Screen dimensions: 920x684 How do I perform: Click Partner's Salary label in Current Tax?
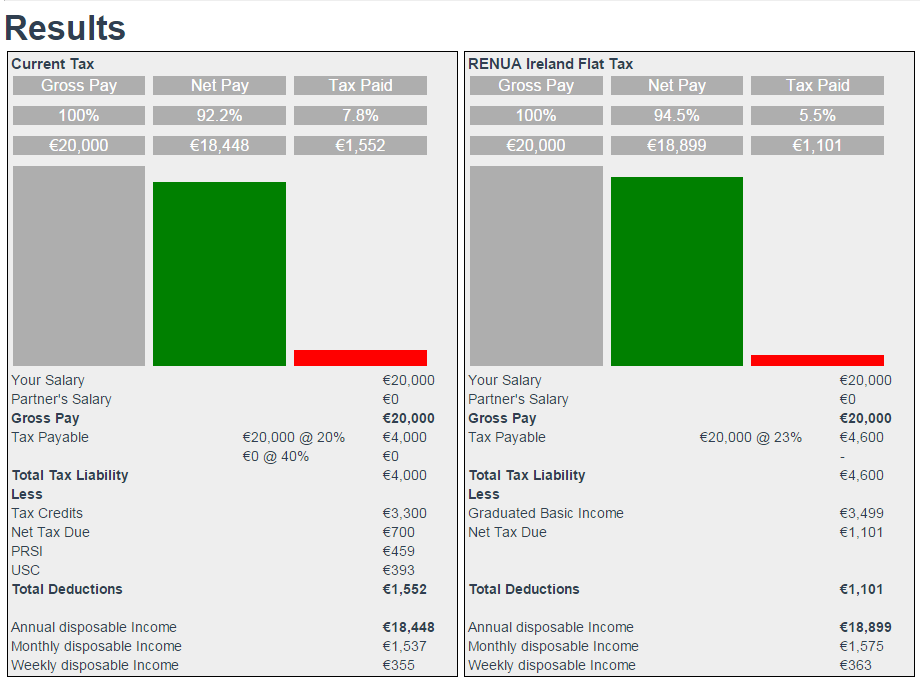point(61,399)
